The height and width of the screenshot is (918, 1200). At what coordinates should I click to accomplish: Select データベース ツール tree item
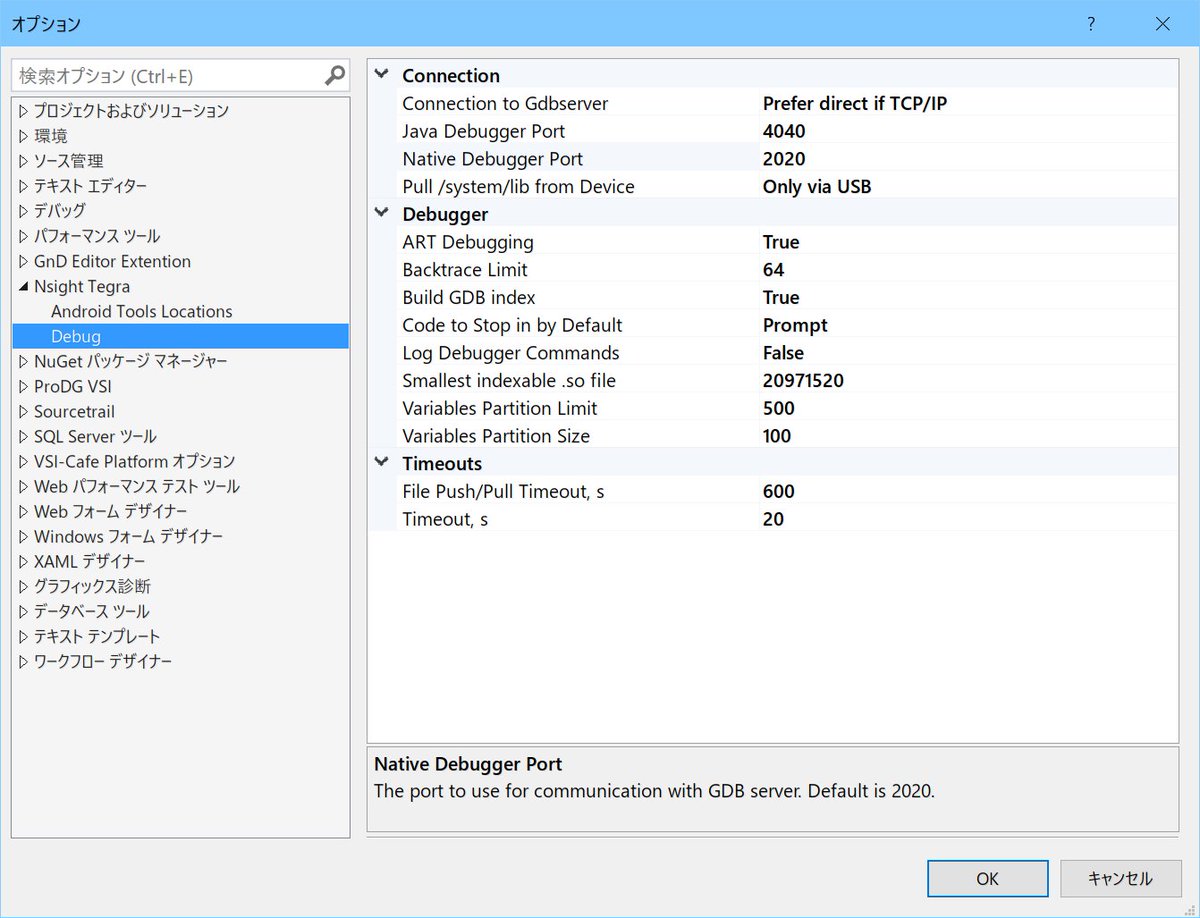[x=91, y=611]
